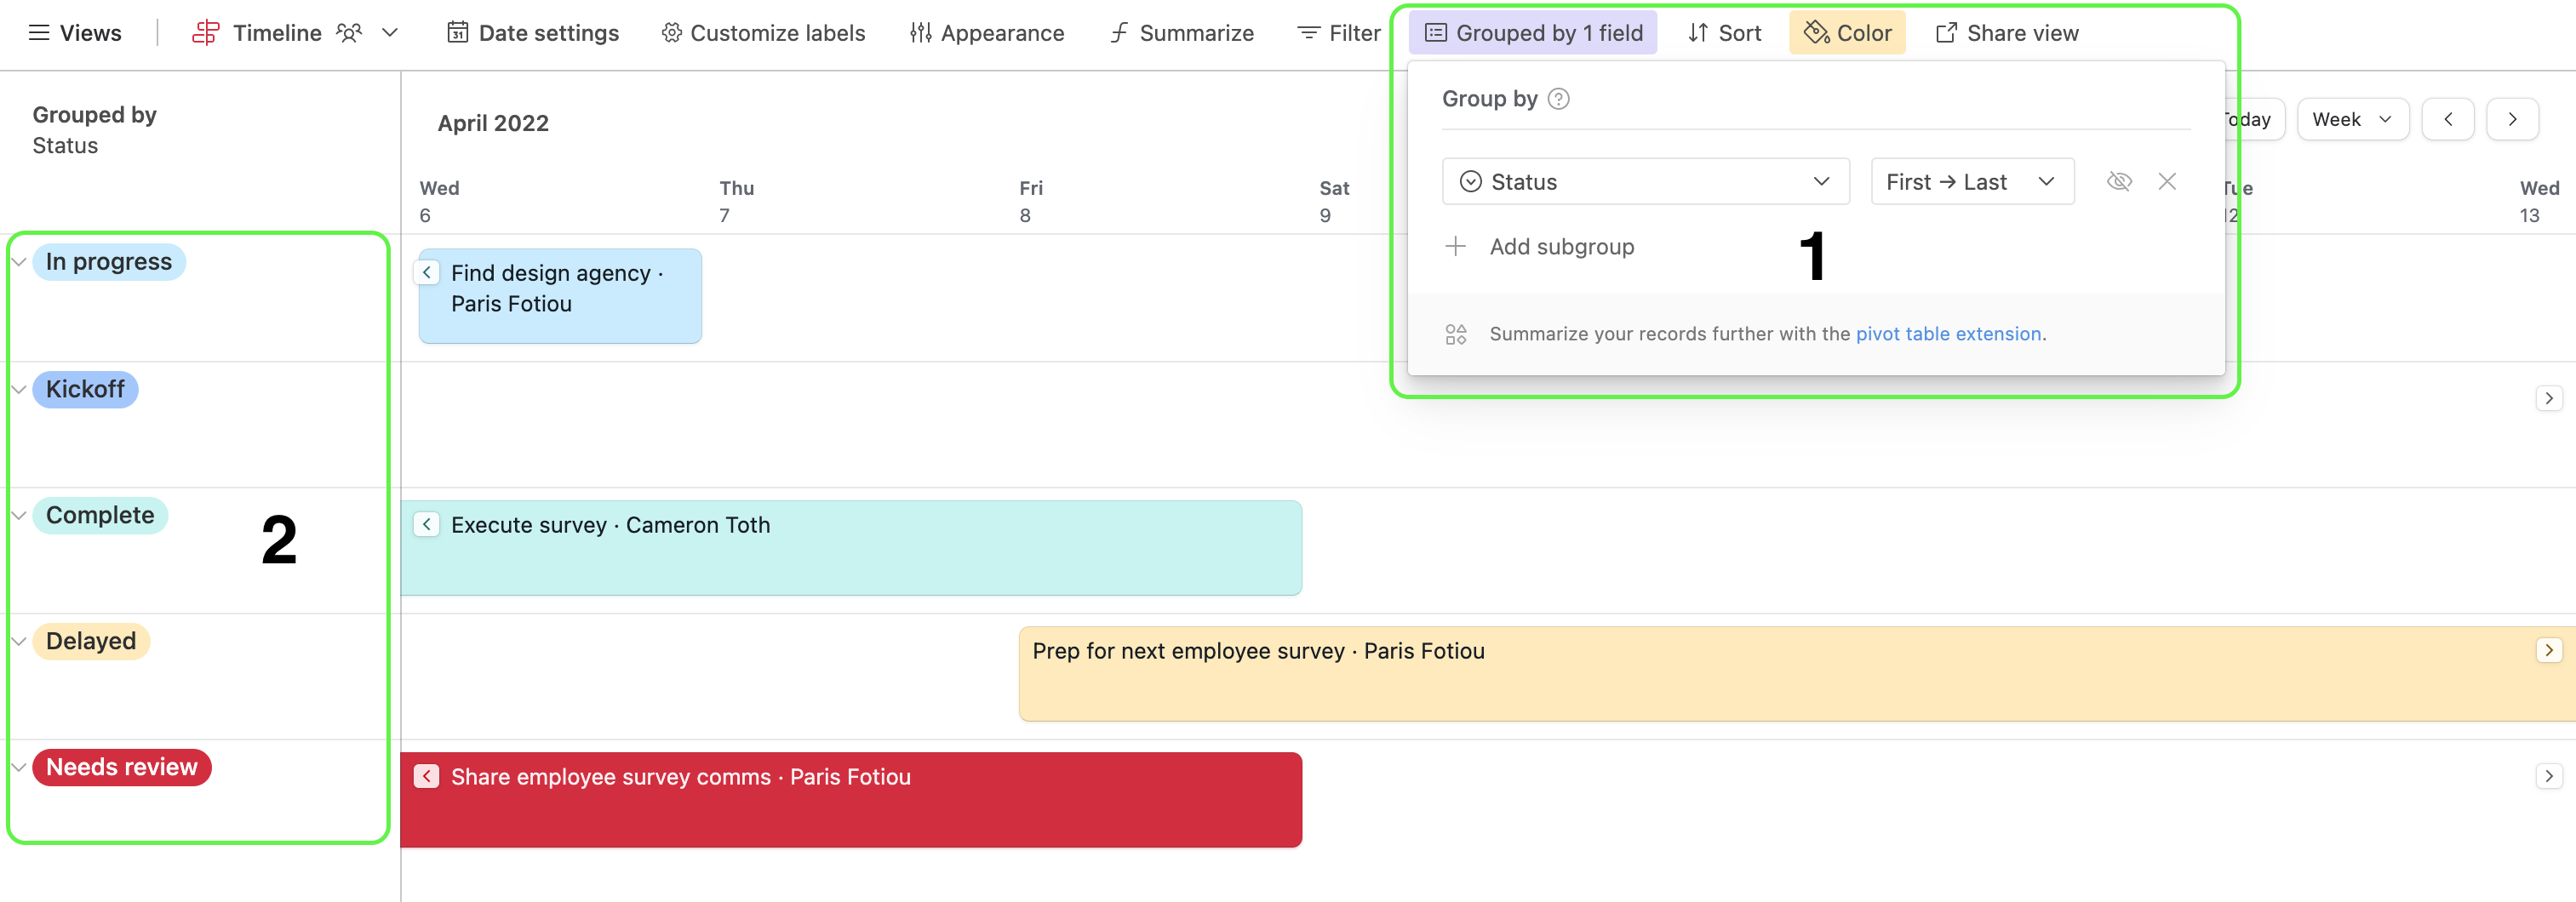Collapse the Needs review group
The width and height of the screenshot is (2576, 902).
pos(19,767)
